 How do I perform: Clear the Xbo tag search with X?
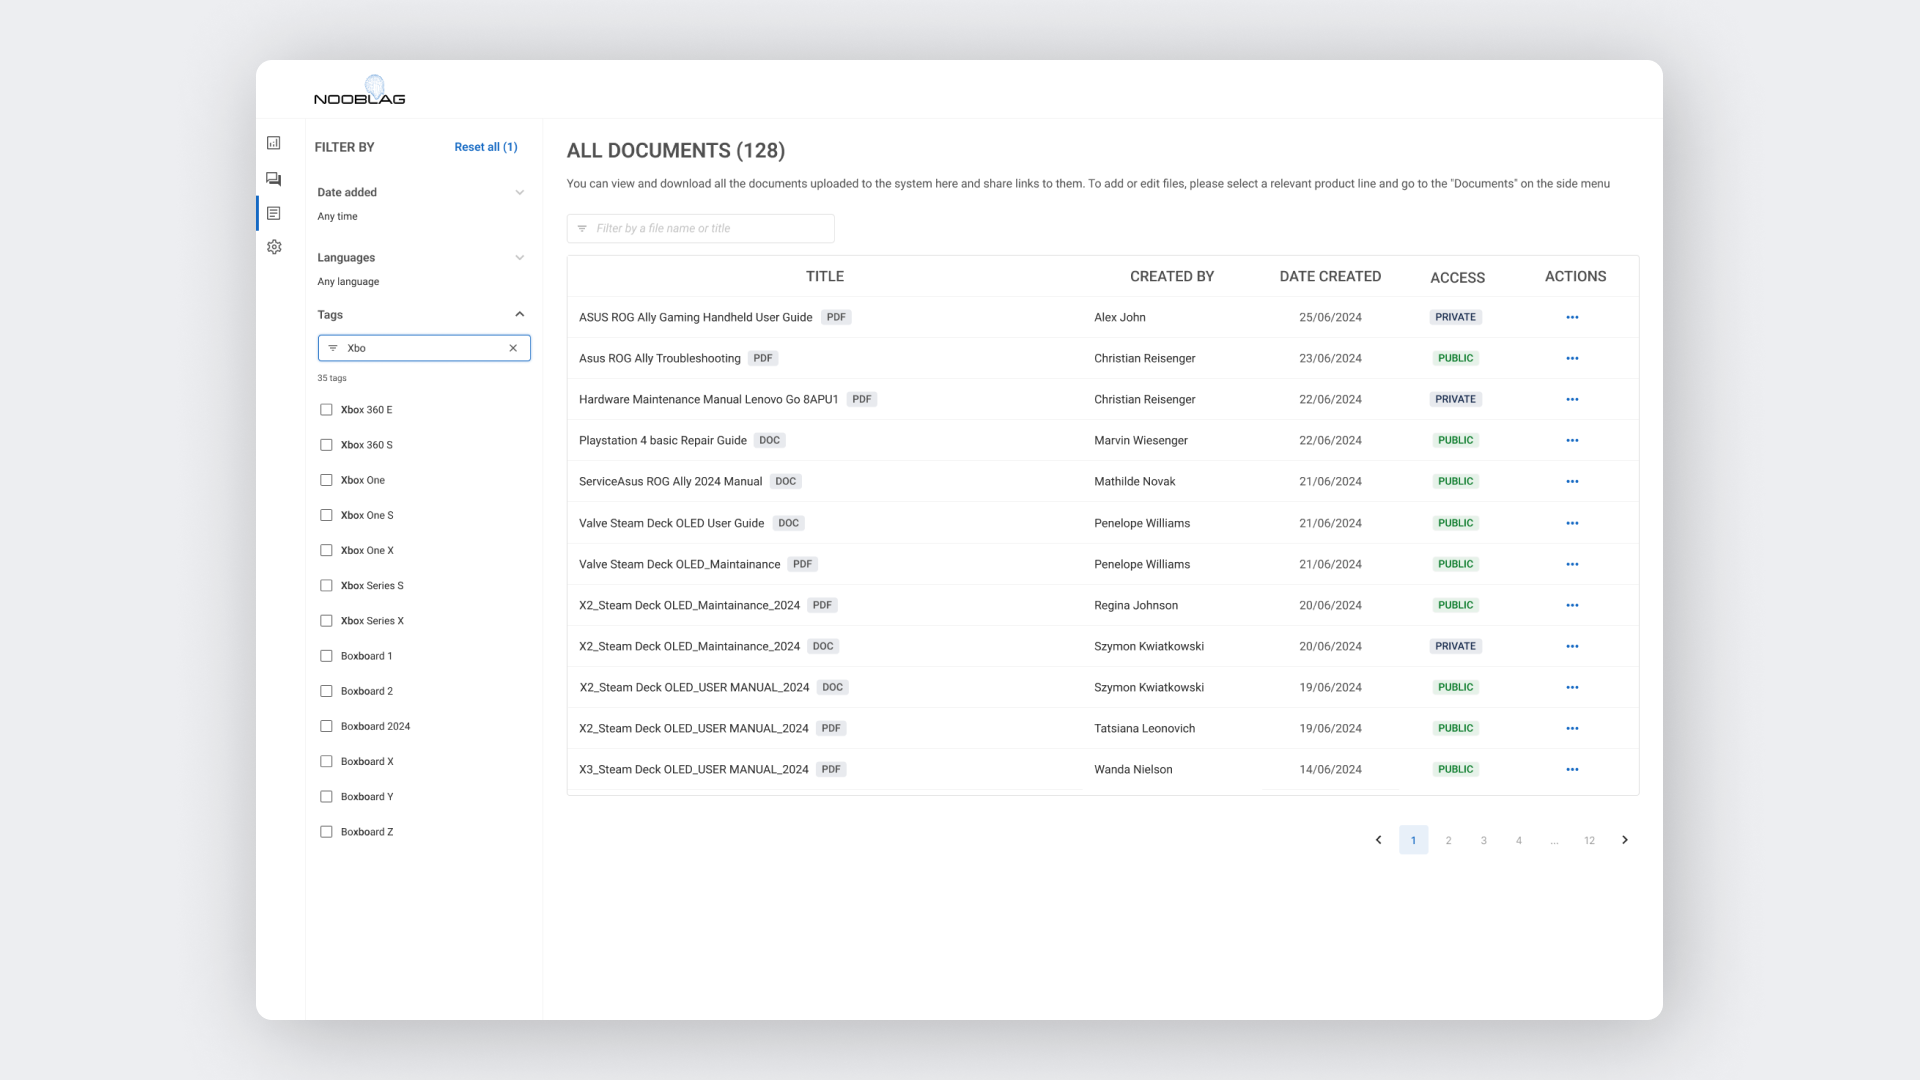[x=513, y=348]
